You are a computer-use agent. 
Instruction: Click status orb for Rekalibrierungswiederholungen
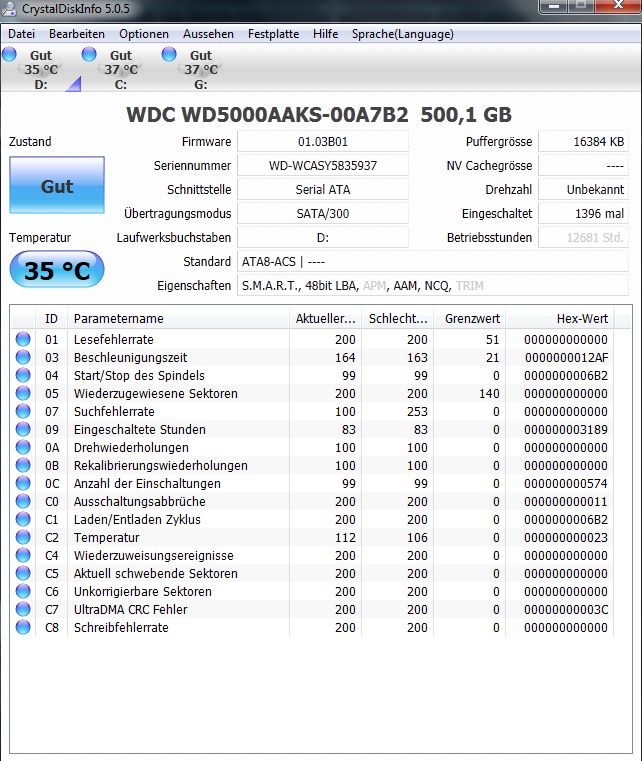pos(23,465)
